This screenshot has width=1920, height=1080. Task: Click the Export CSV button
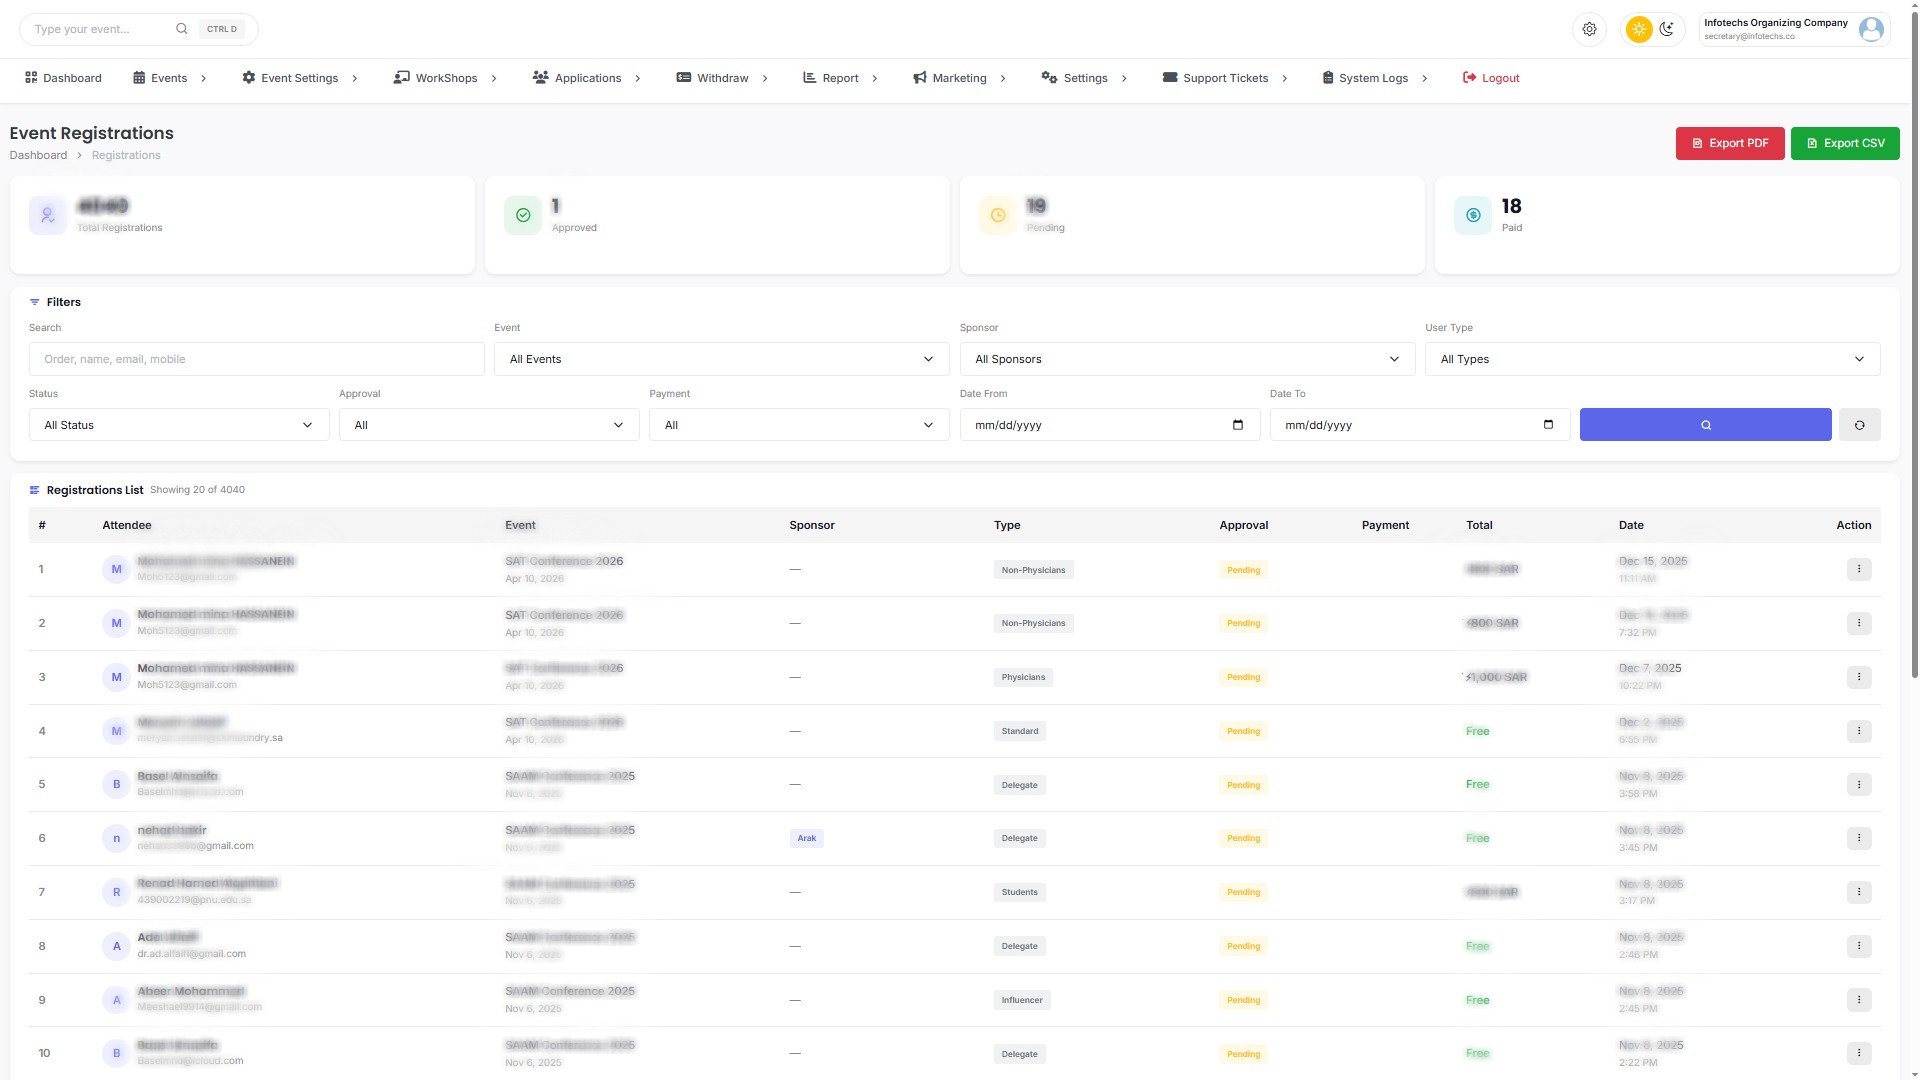[1844, 143]
